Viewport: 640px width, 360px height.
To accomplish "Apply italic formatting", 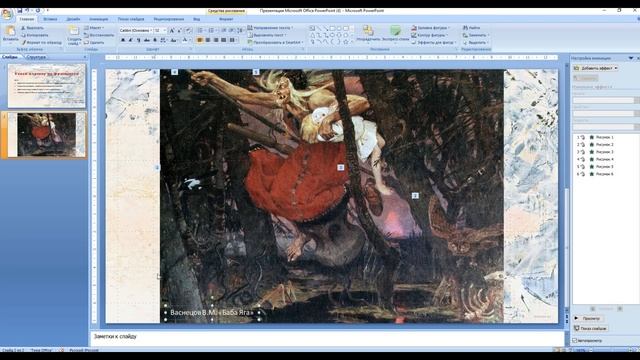I will [131, 40].
